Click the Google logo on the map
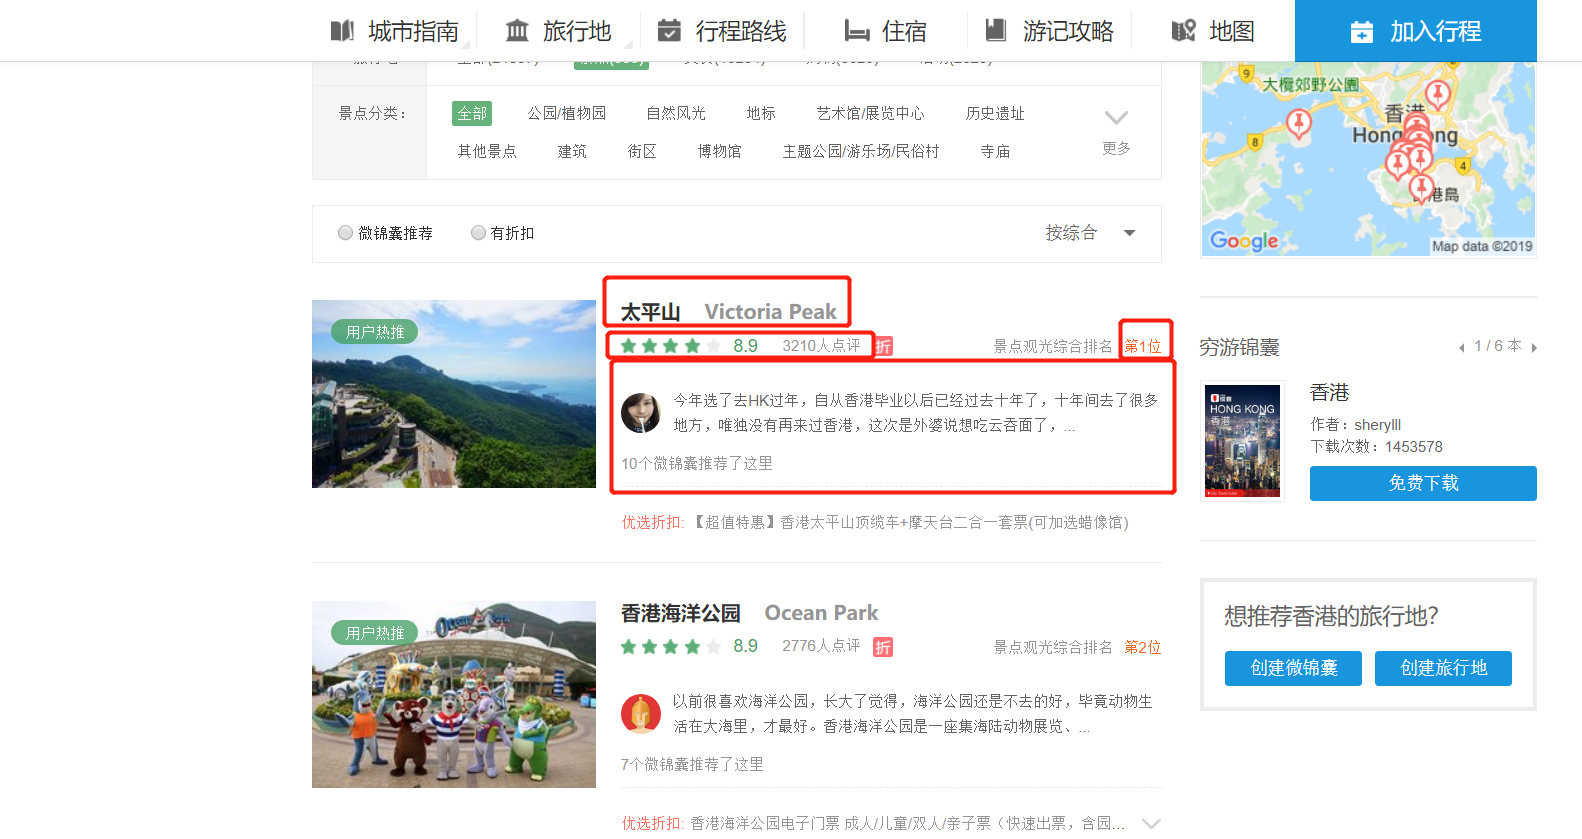 tap(1244, 241)
